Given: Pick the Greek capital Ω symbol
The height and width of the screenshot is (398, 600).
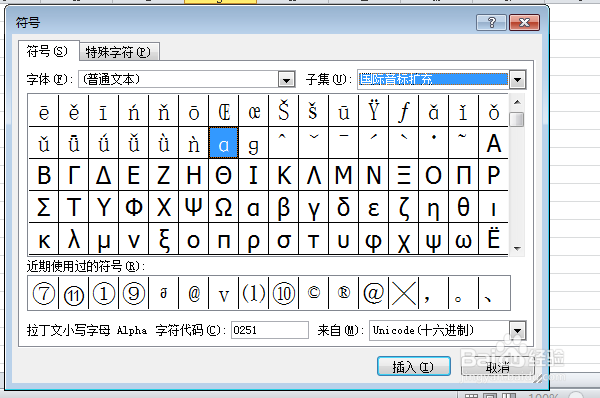Looking at the screenshot, I should coord(223,207).
